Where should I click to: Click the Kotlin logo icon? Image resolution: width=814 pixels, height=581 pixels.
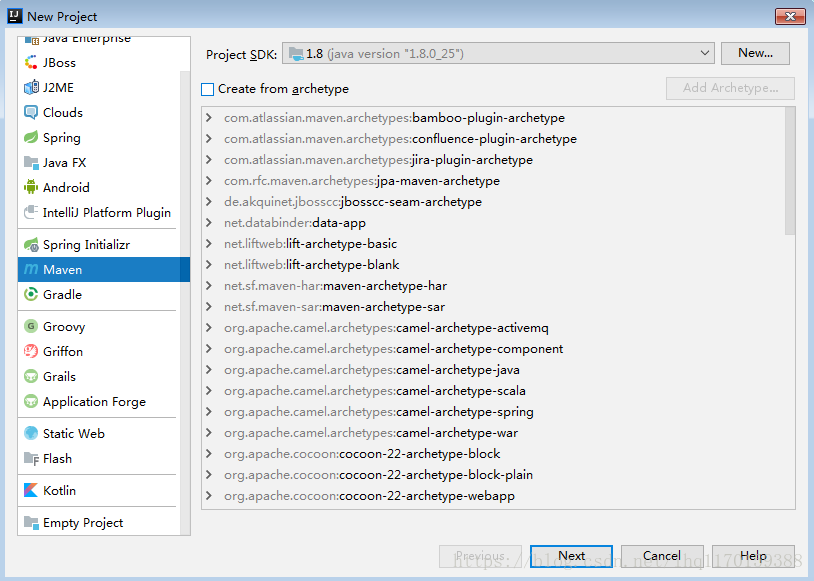(31, 490)
